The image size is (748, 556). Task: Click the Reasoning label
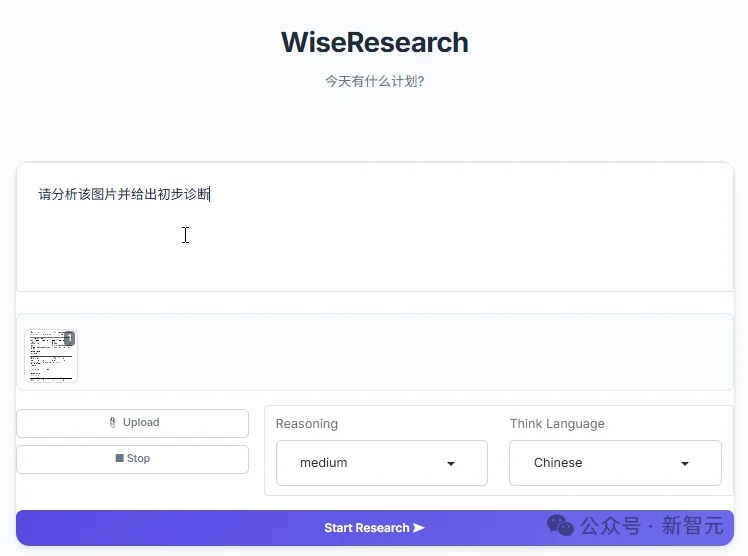tap(306, 424)
